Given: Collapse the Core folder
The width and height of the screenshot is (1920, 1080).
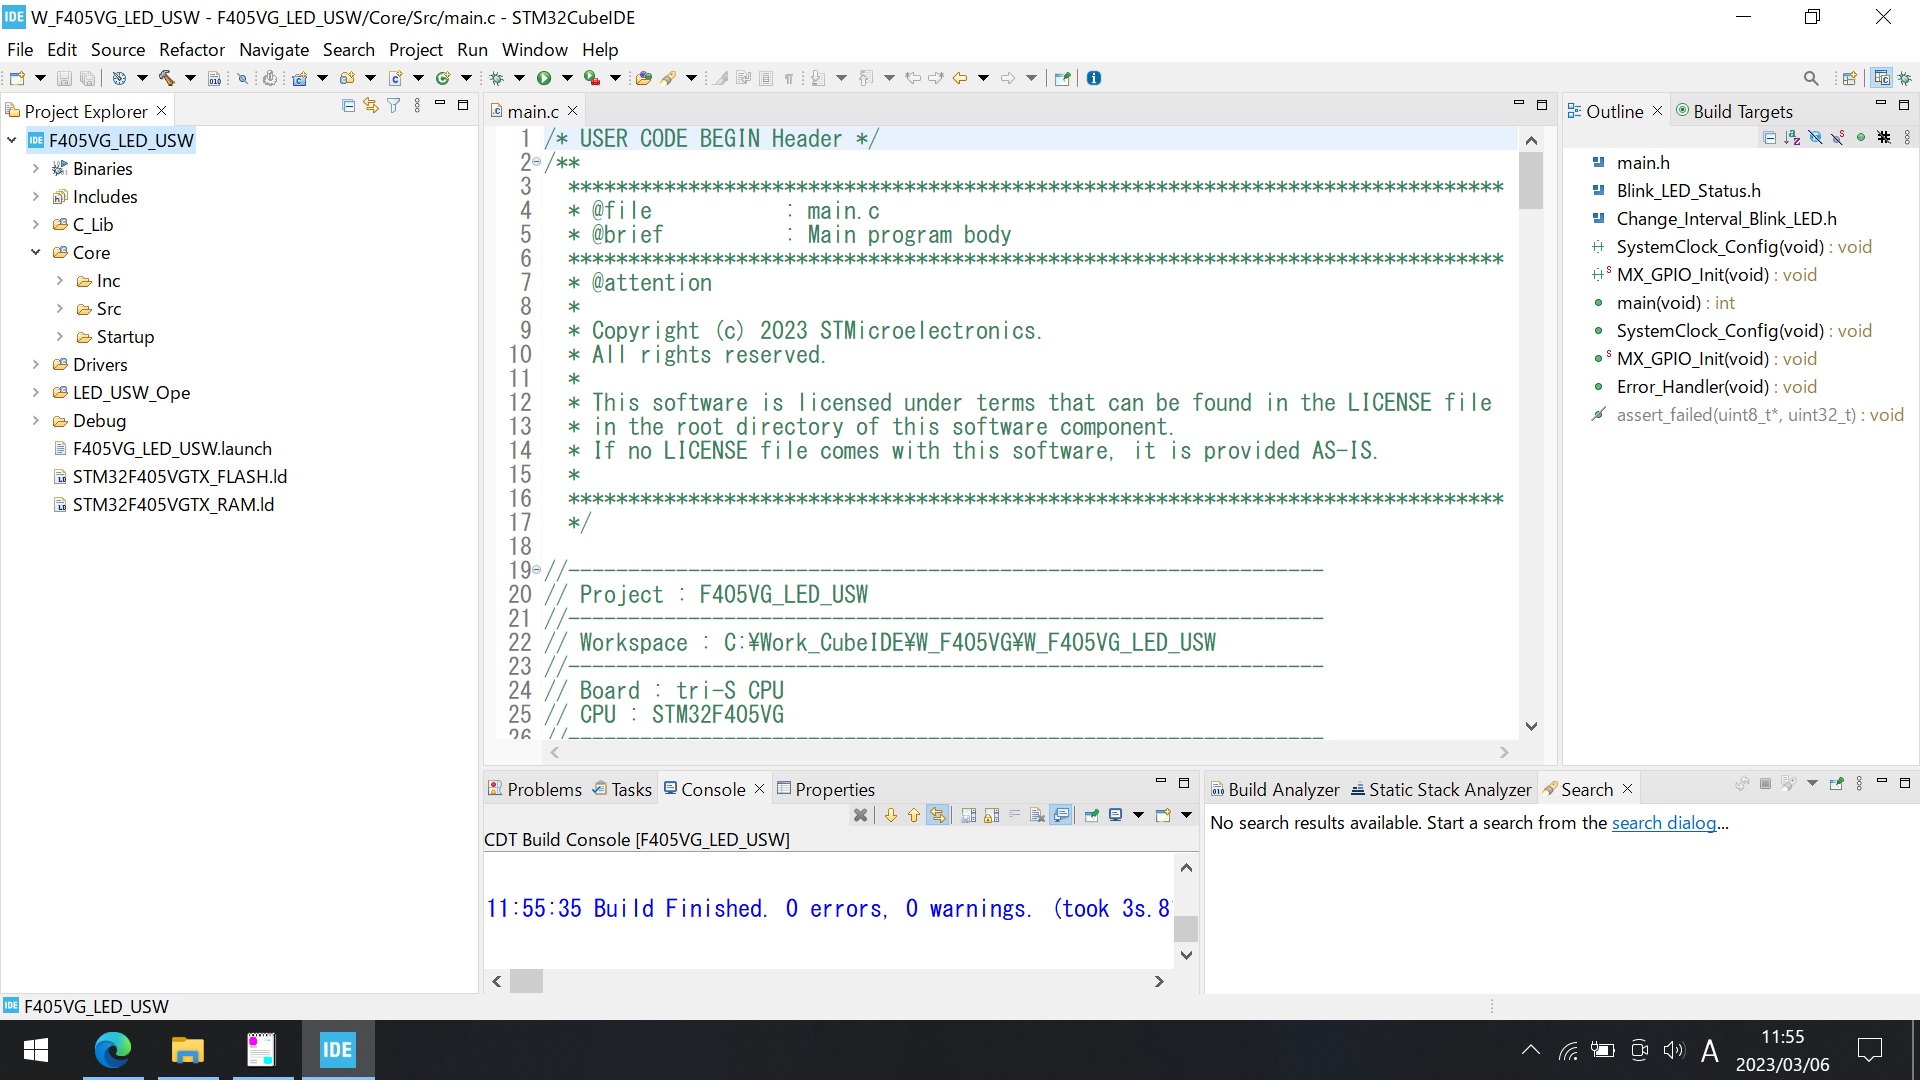Looking at the screenshot, I should (36, 253).
